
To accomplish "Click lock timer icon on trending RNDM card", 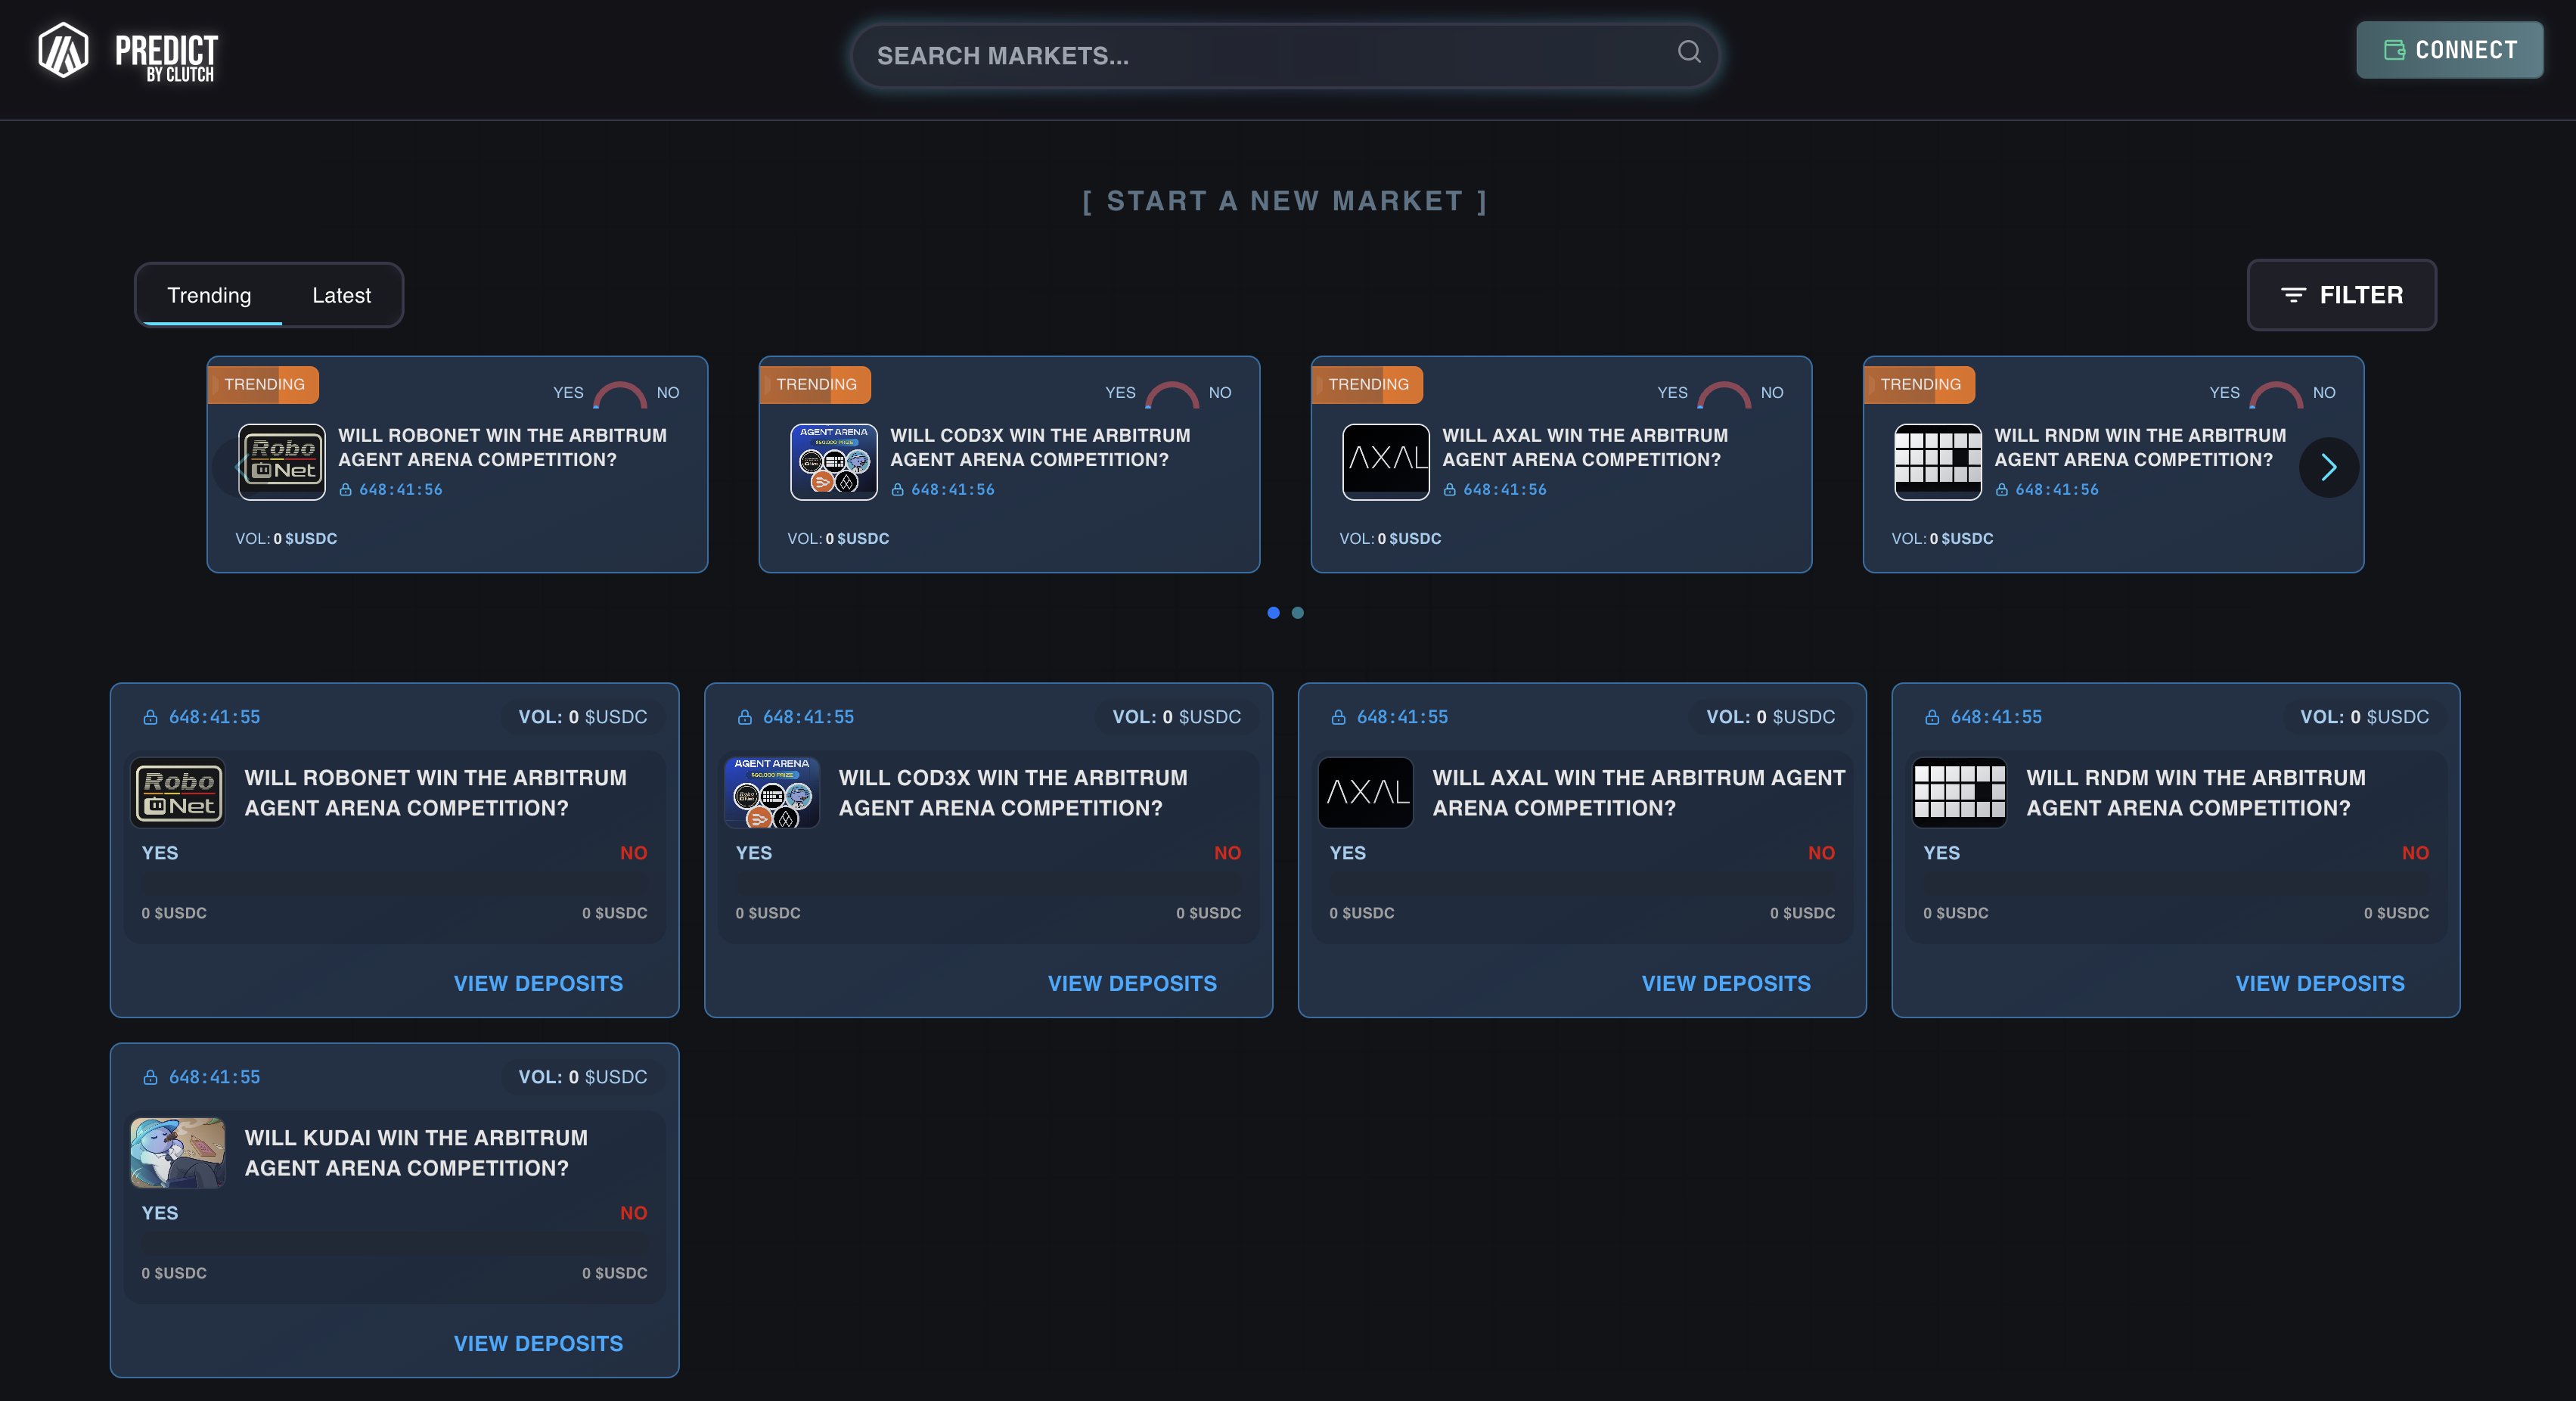I will click(2001, 489).
